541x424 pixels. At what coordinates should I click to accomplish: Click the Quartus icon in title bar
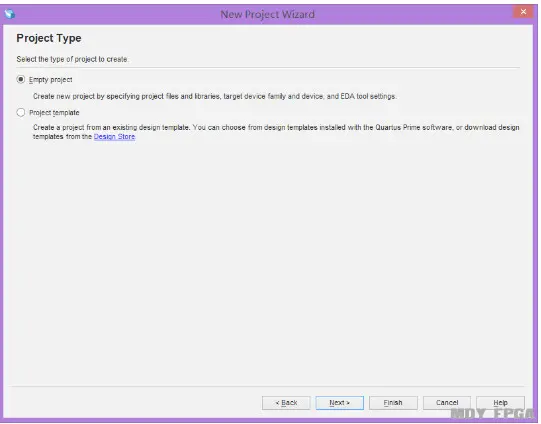click(x=10, y=14)
